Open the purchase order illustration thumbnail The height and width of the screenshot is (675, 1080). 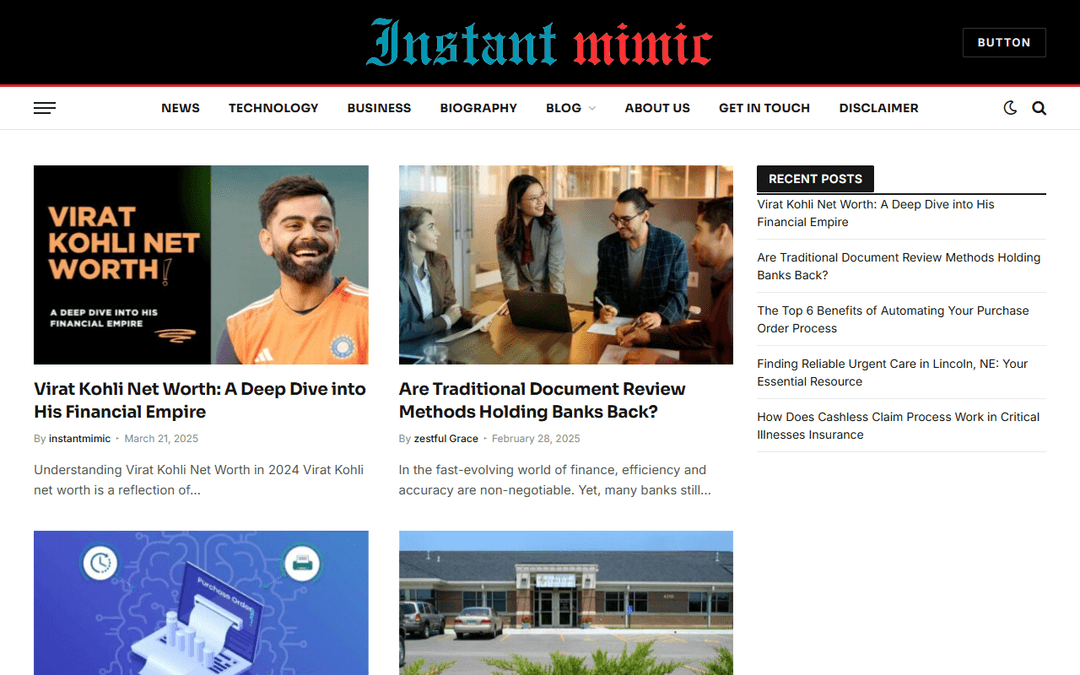click(x=201, y=603)
